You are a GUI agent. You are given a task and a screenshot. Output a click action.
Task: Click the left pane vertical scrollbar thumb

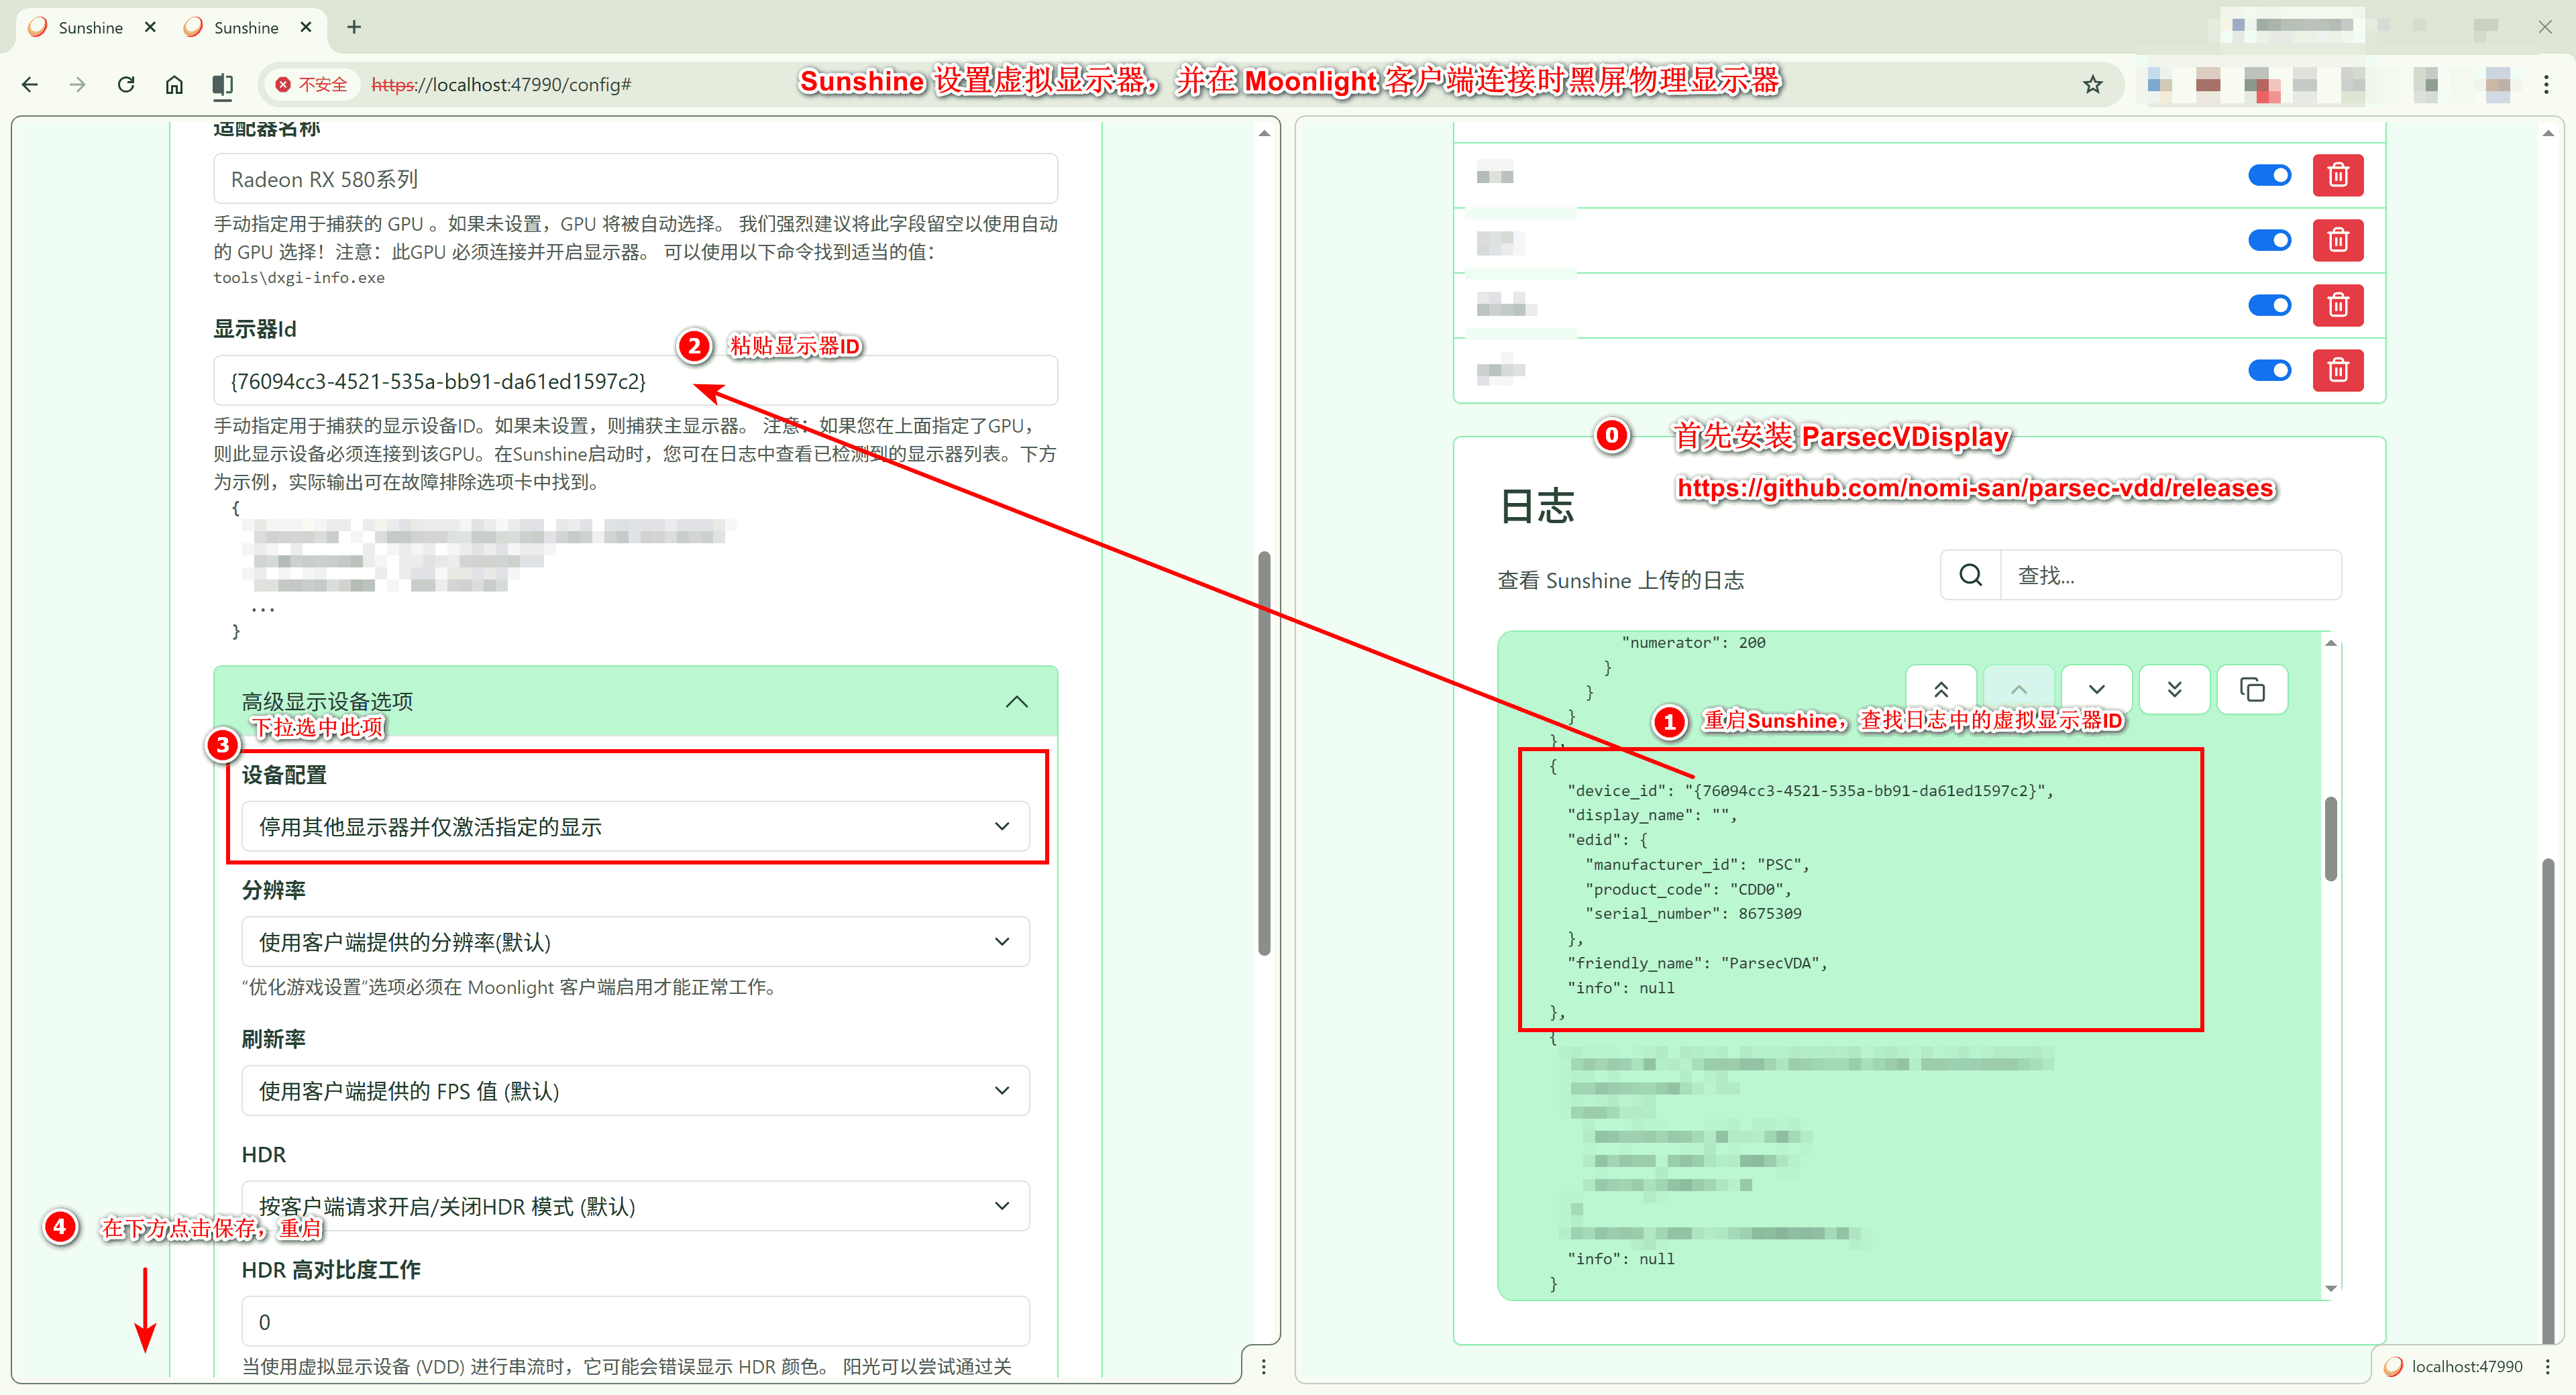click(1264, 752)
